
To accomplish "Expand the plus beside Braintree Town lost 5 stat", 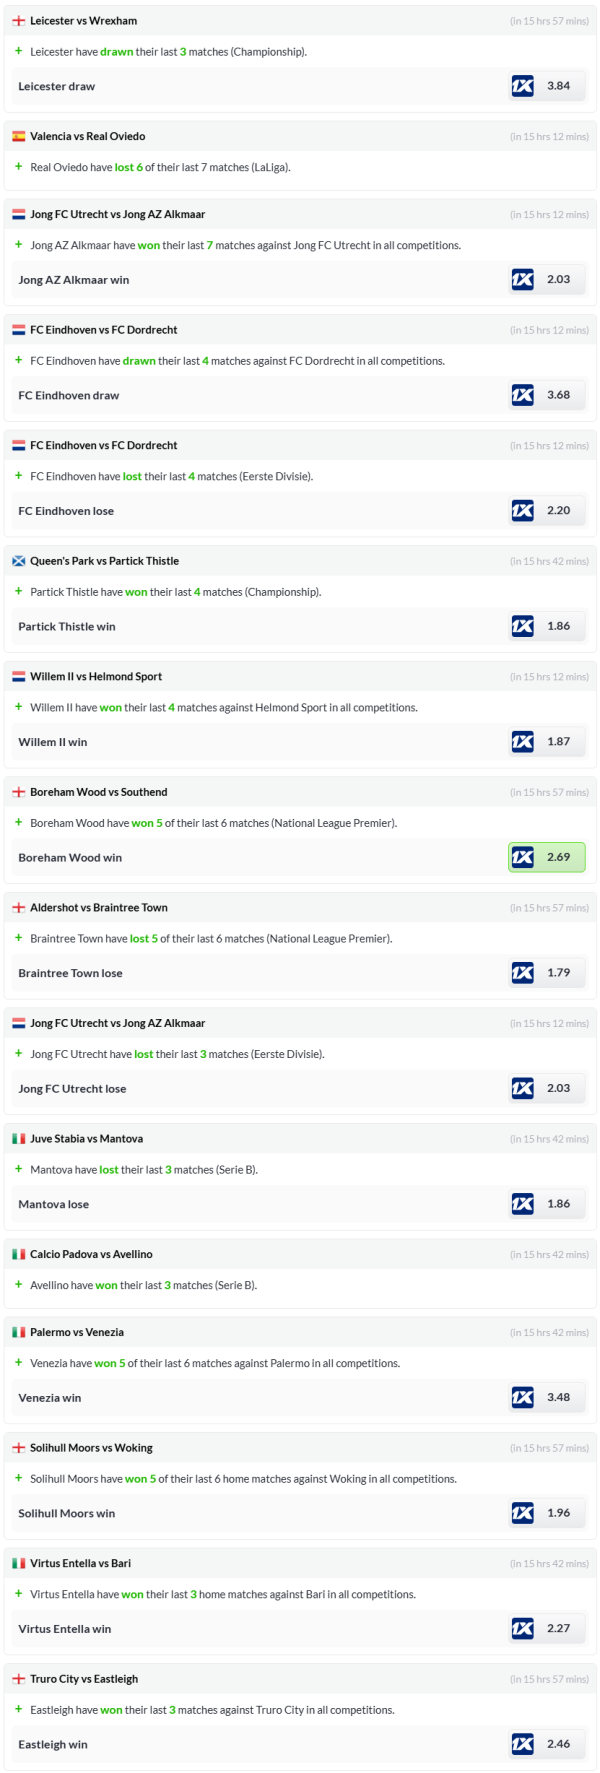I will point(18,938).
